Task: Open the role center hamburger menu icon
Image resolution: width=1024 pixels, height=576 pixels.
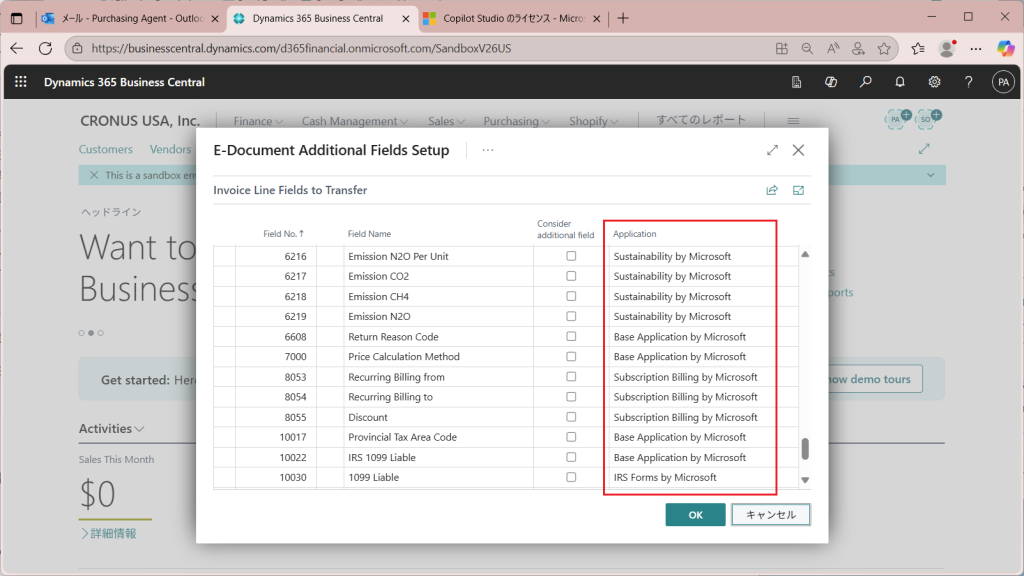Action: tap(793, 121)
